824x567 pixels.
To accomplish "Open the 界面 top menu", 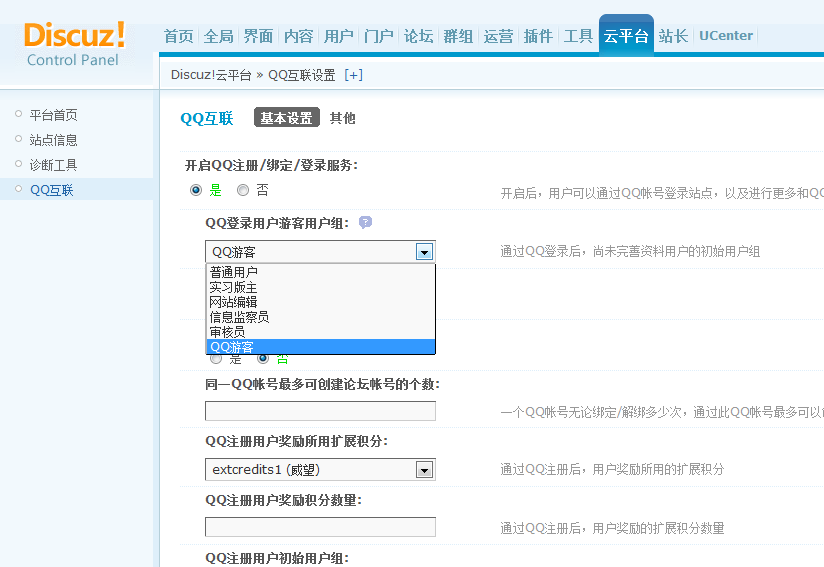I will [258, 36].
